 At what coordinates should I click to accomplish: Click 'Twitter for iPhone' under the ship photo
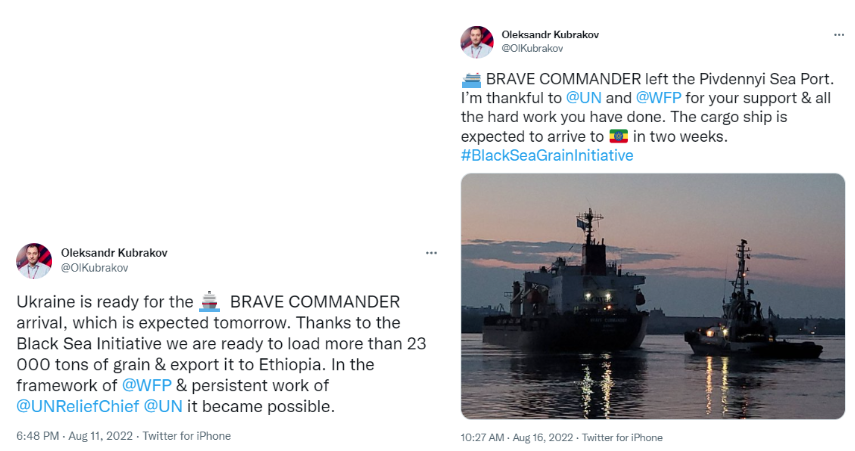[x=620, y=438]
